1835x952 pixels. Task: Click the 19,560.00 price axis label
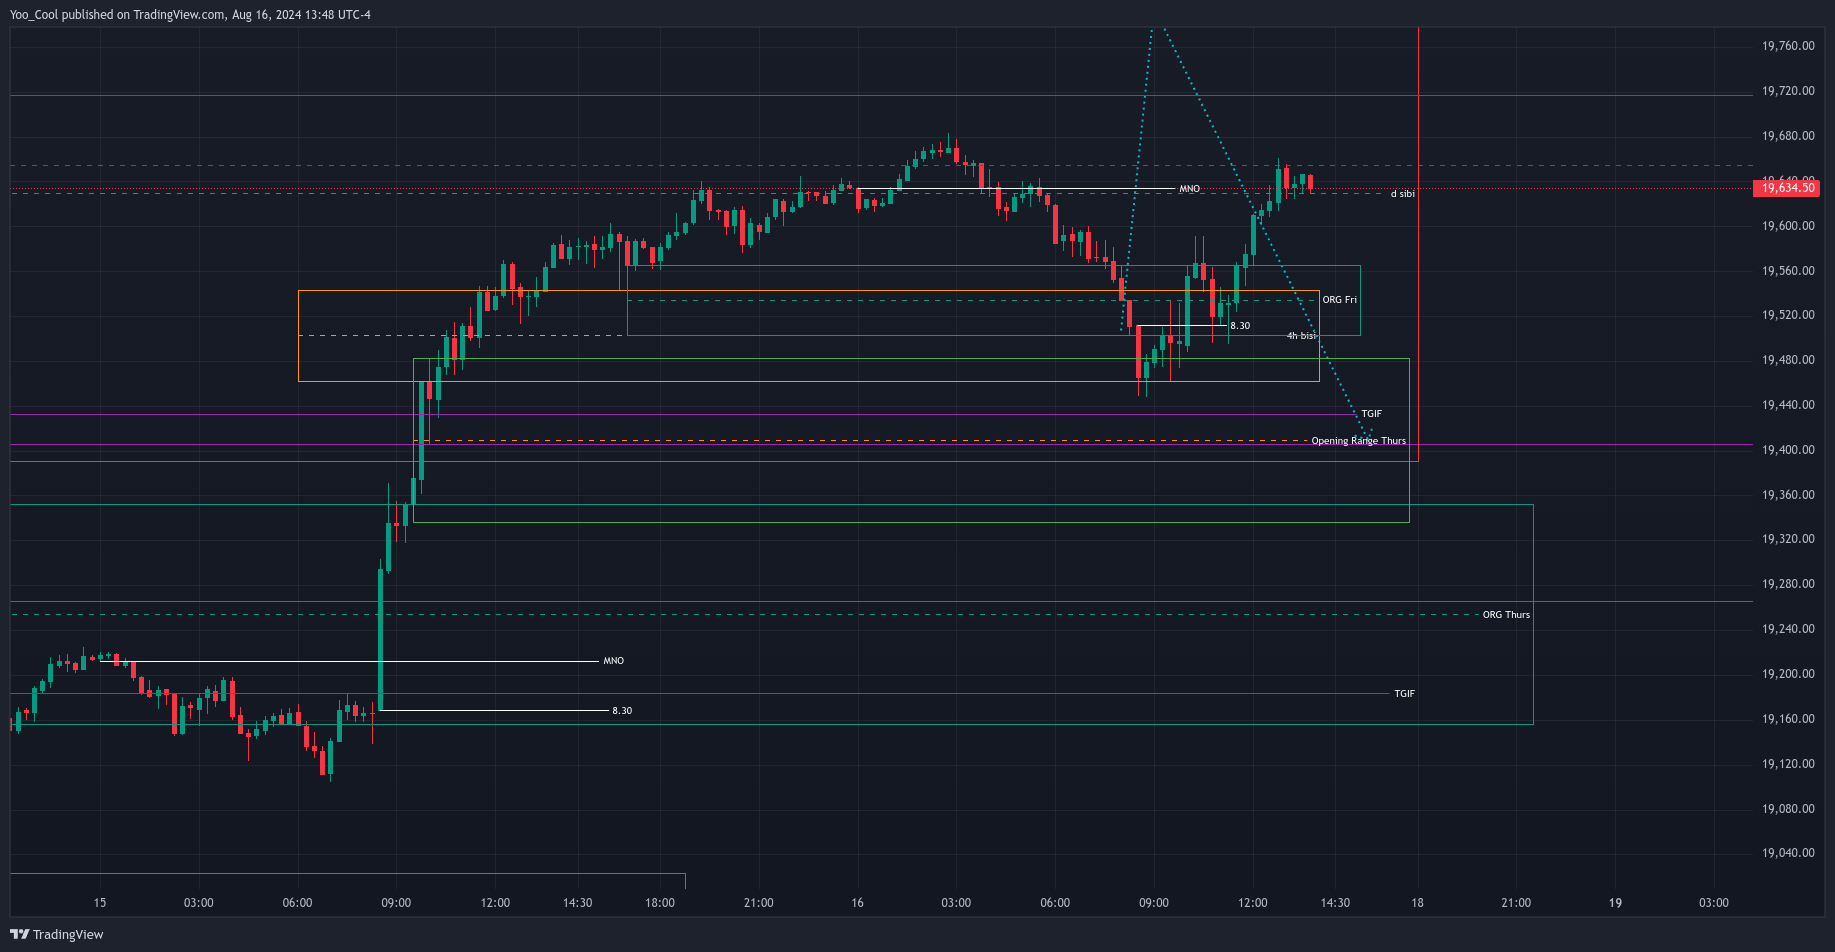1788,271
